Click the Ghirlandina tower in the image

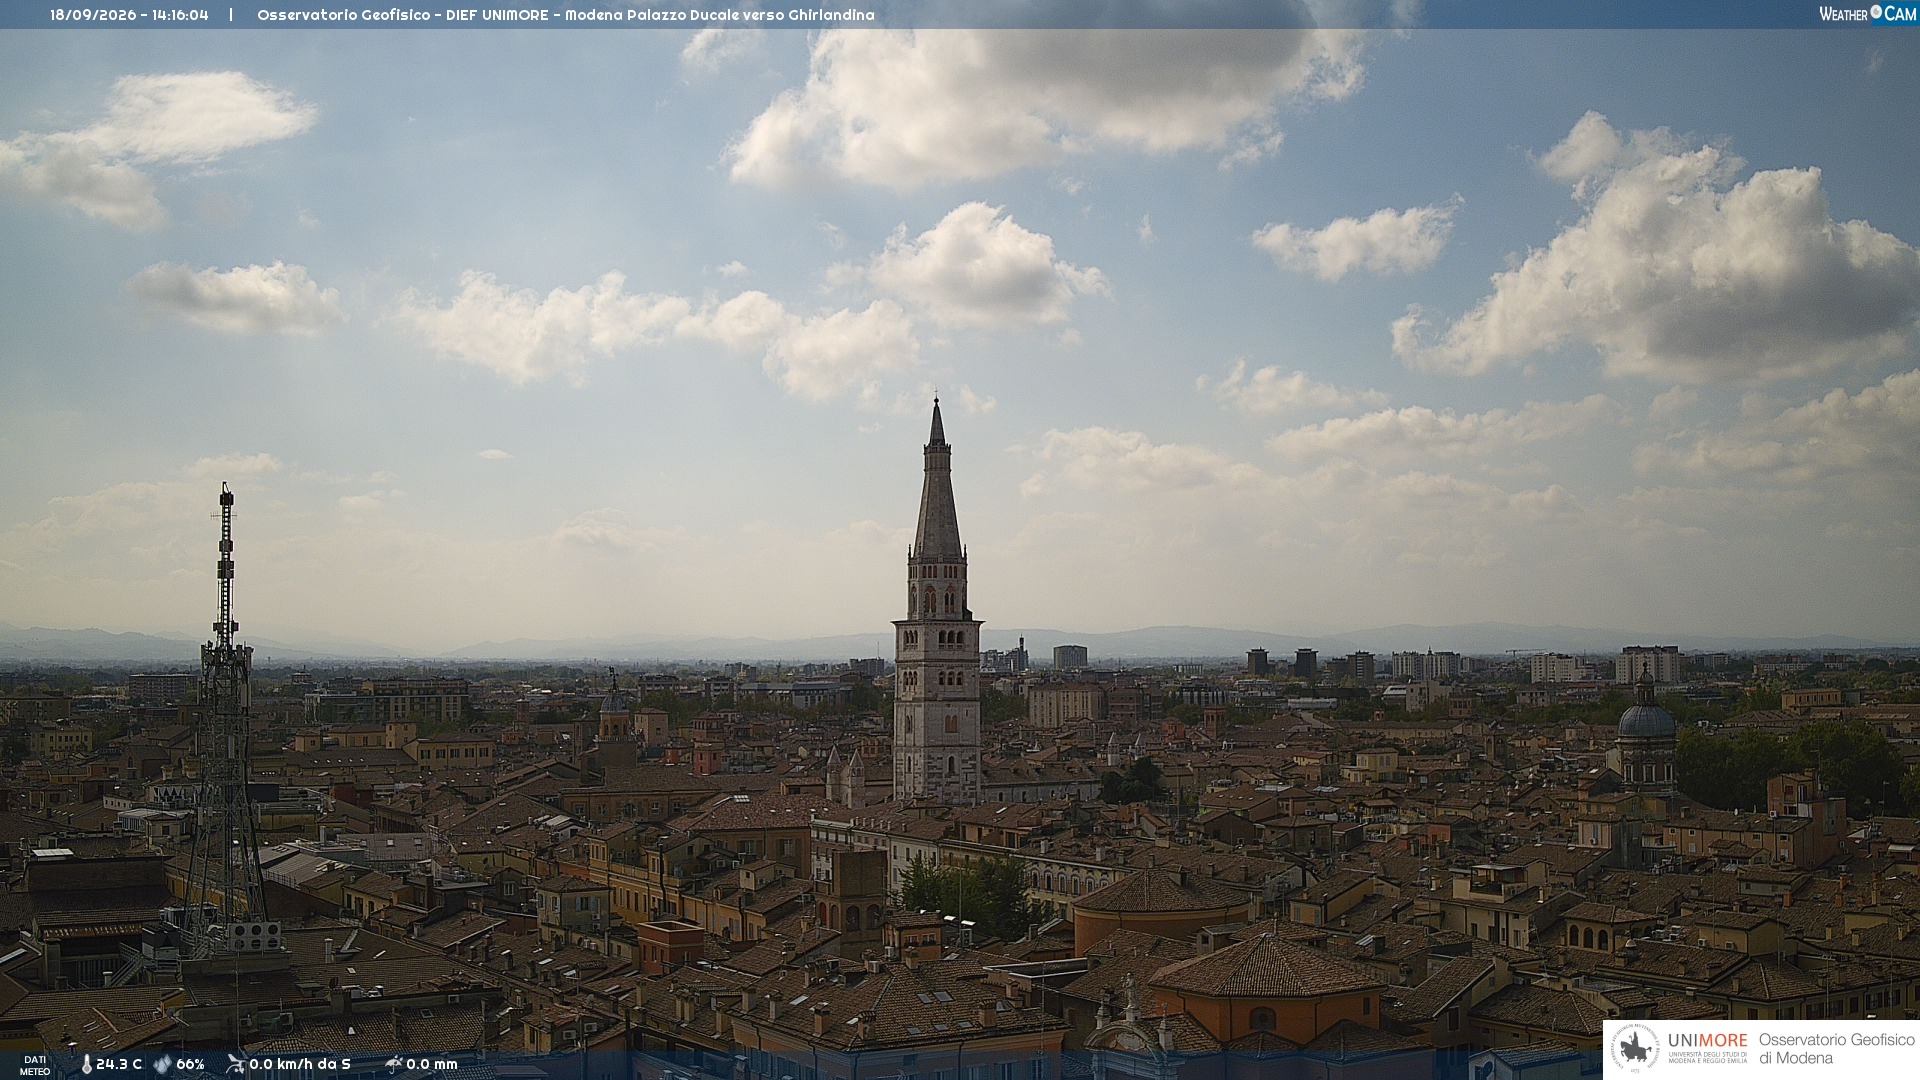937,600
